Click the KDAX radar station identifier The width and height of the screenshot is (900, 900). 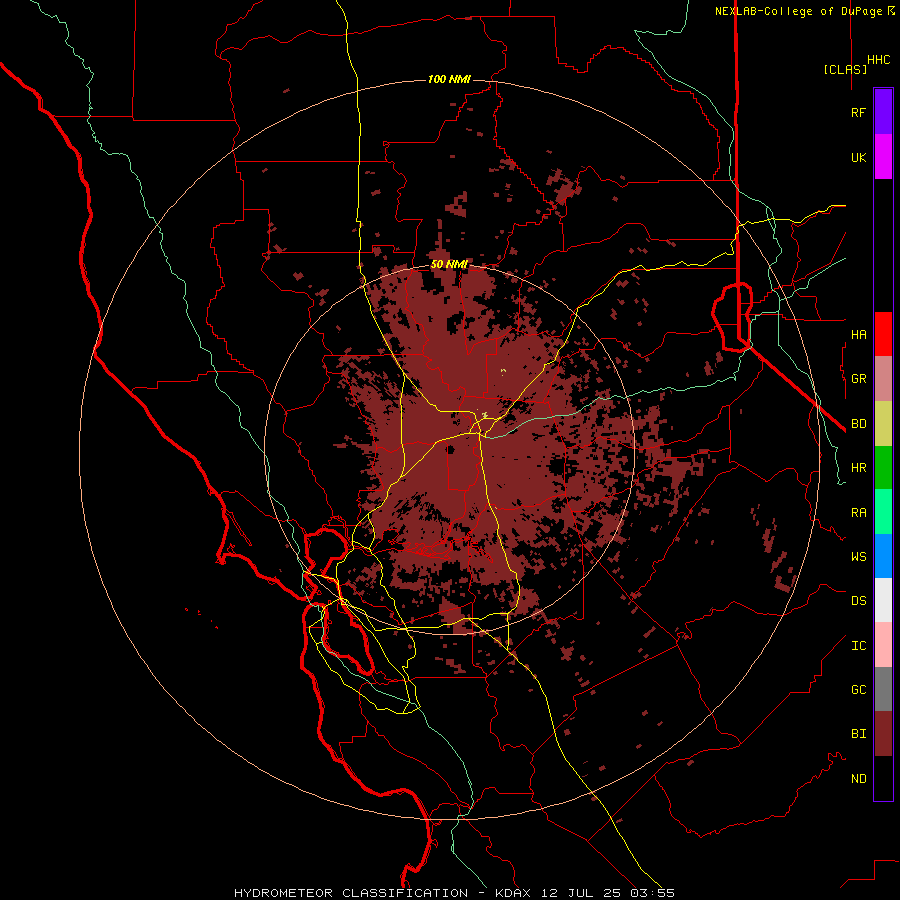coord(513,893)
